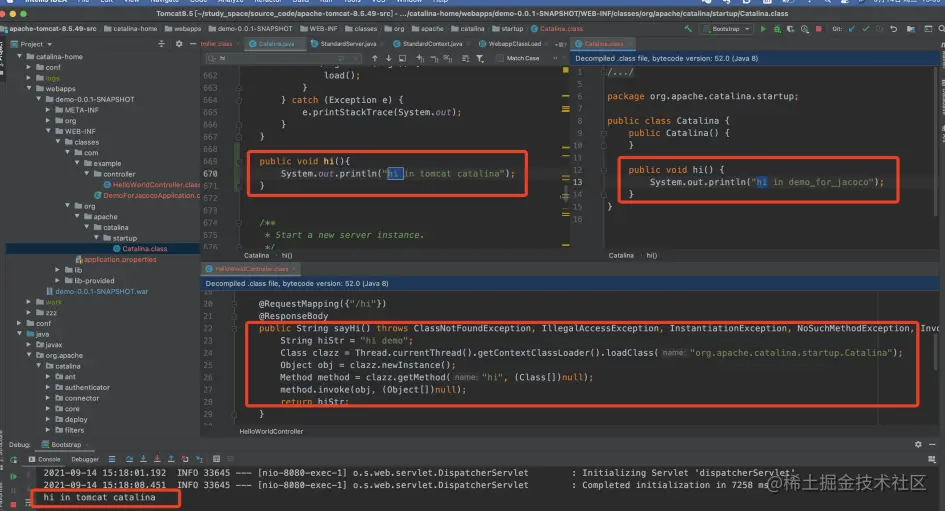Go to previous search occurrence arrow
945x511 pixels.
coord(374,58)
